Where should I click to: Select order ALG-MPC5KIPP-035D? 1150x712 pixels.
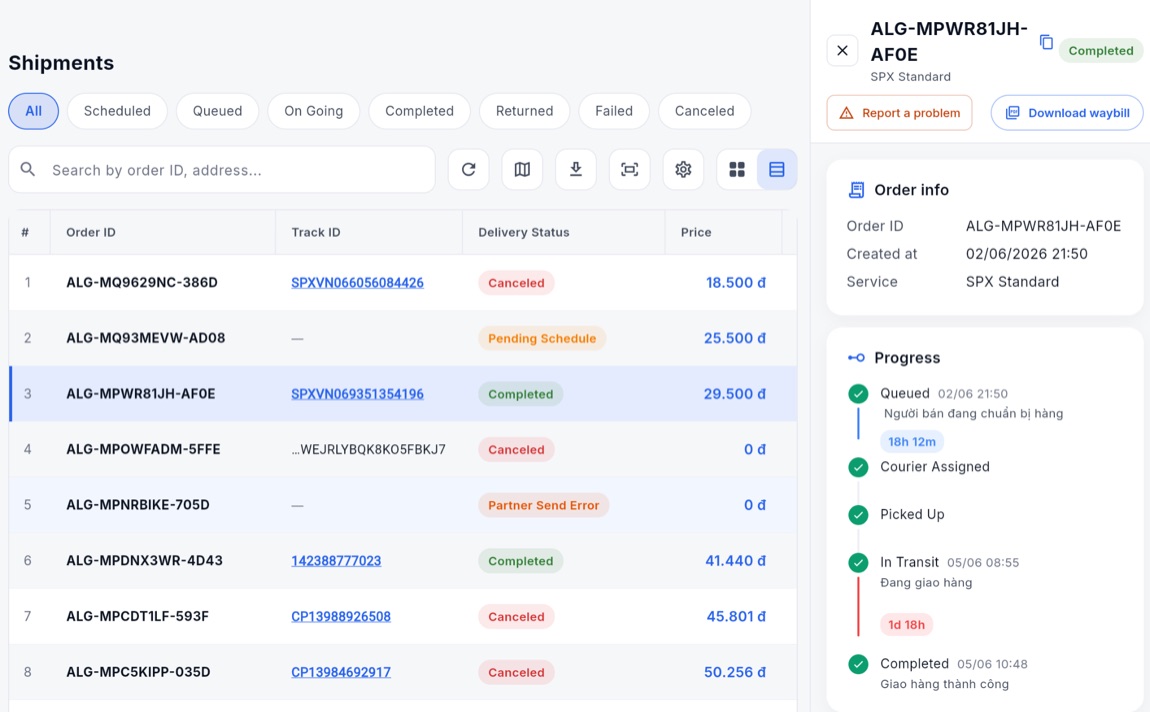click(138, 672)
